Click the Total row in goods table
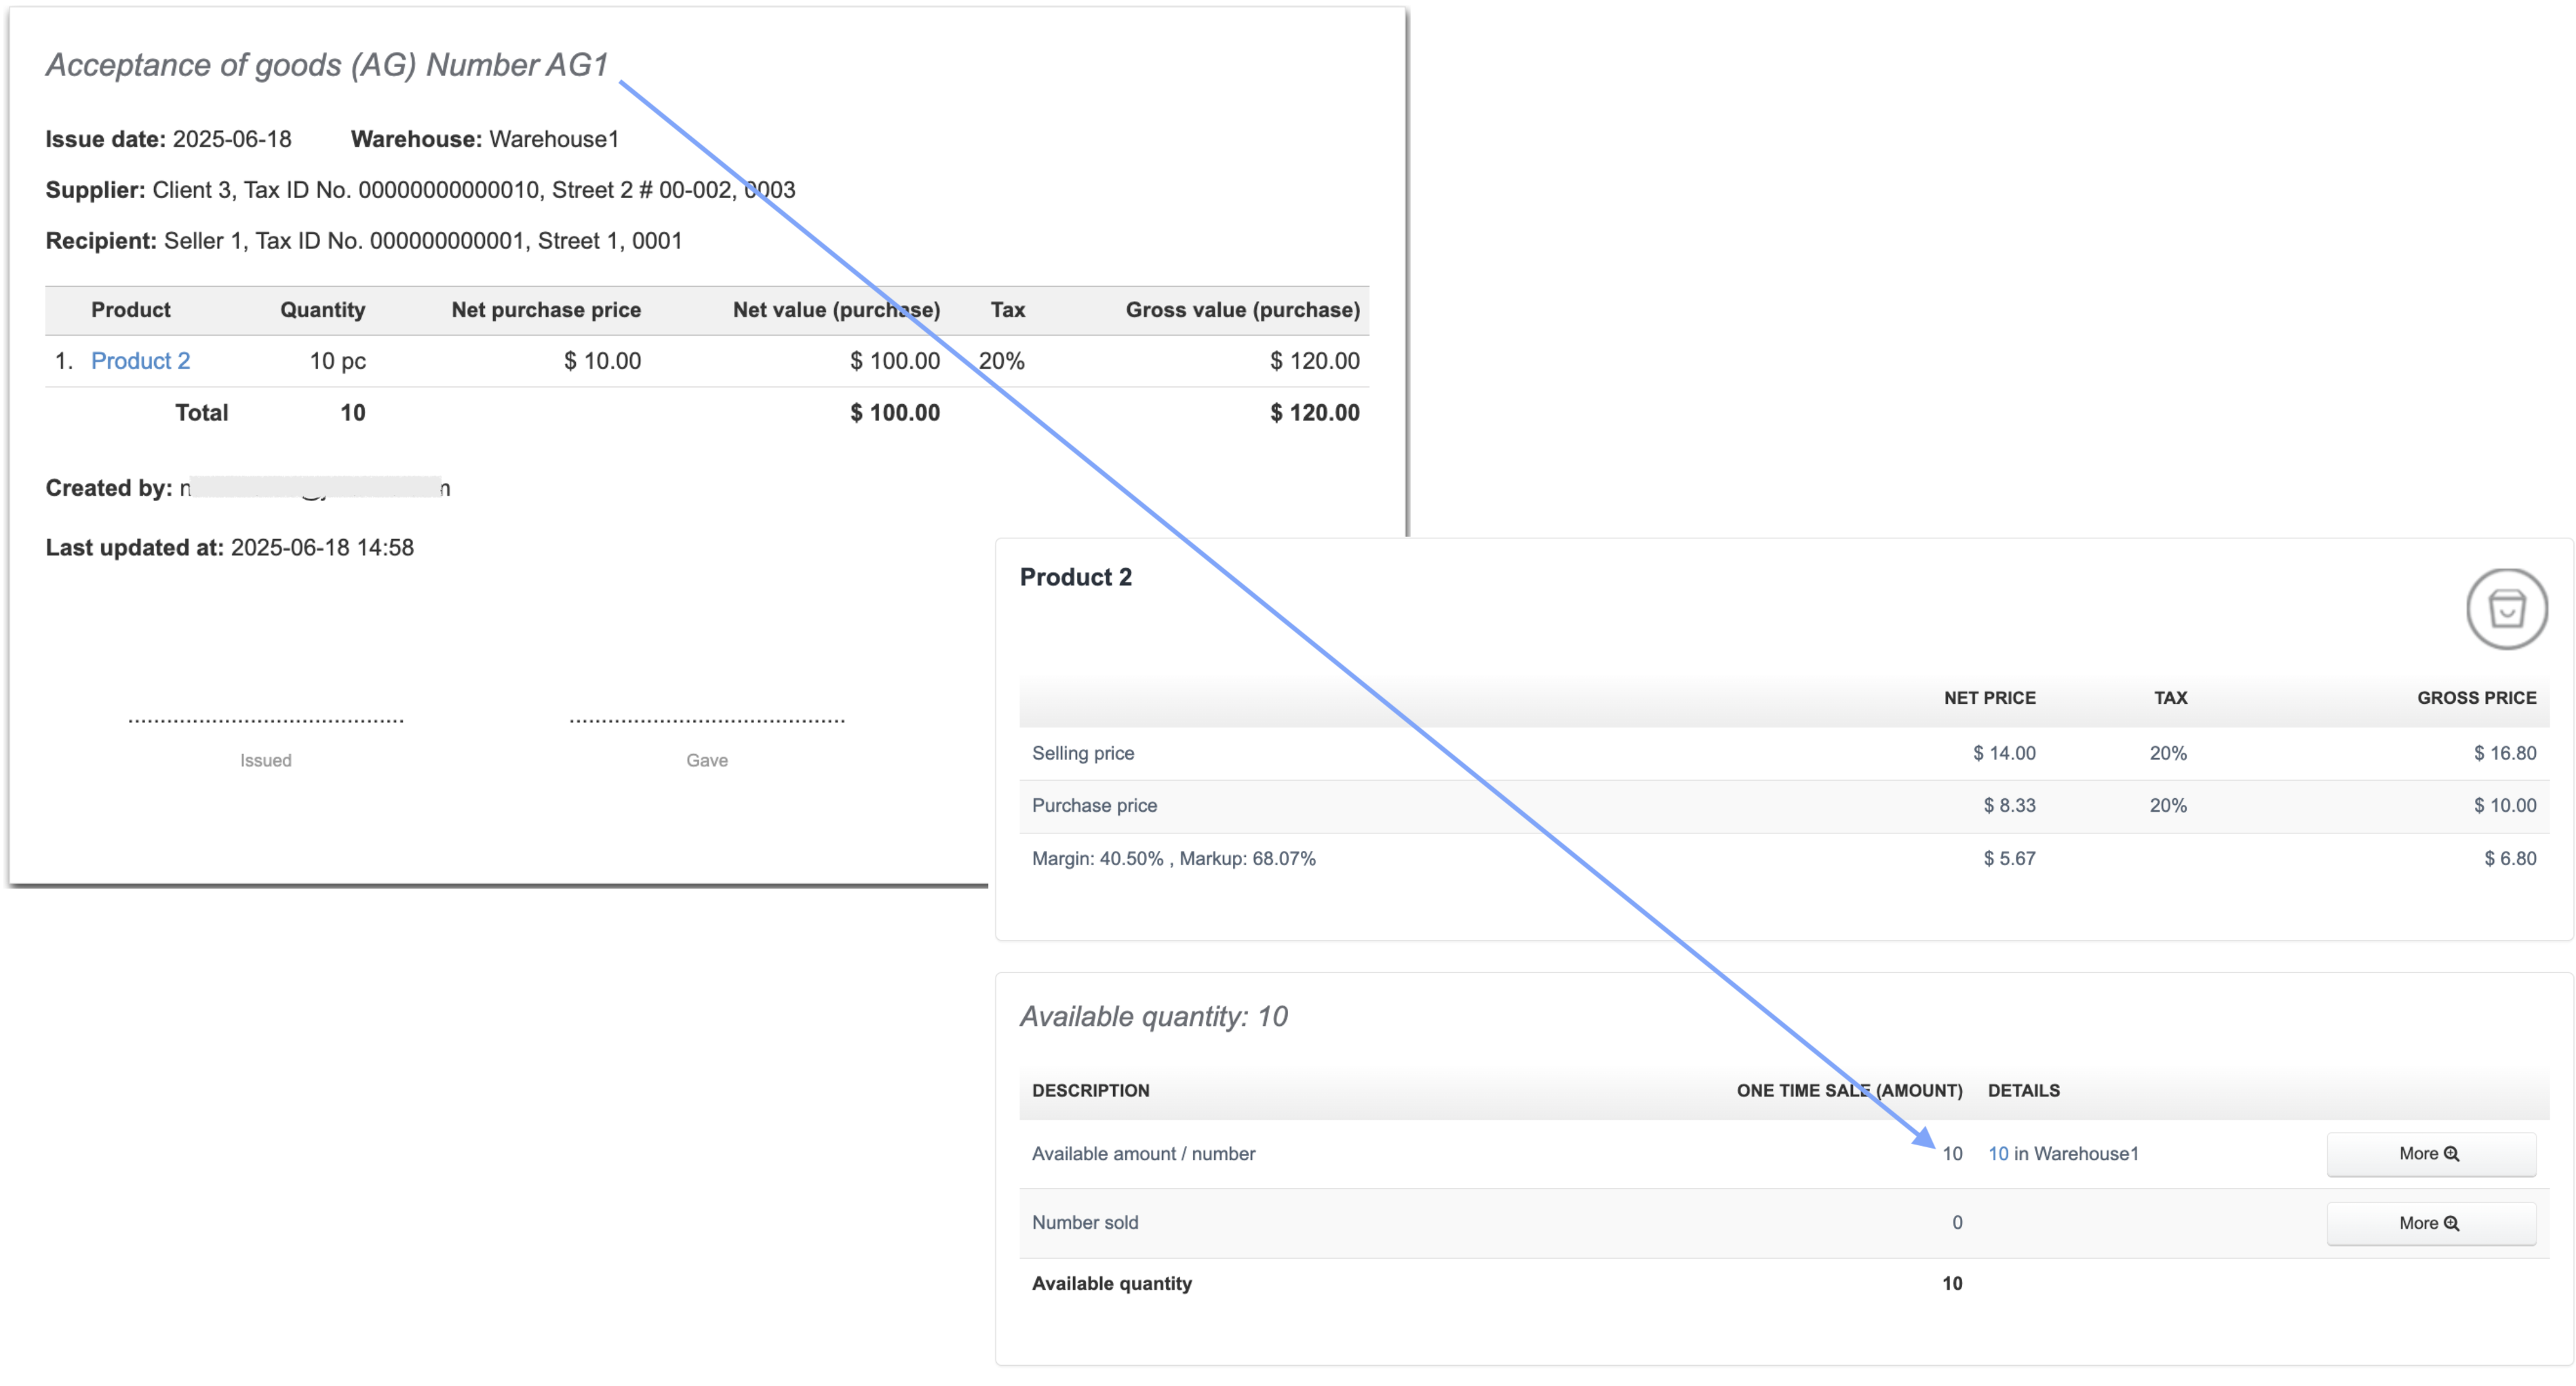The height and width of the screenshot is (1386, 2576). 202,413
